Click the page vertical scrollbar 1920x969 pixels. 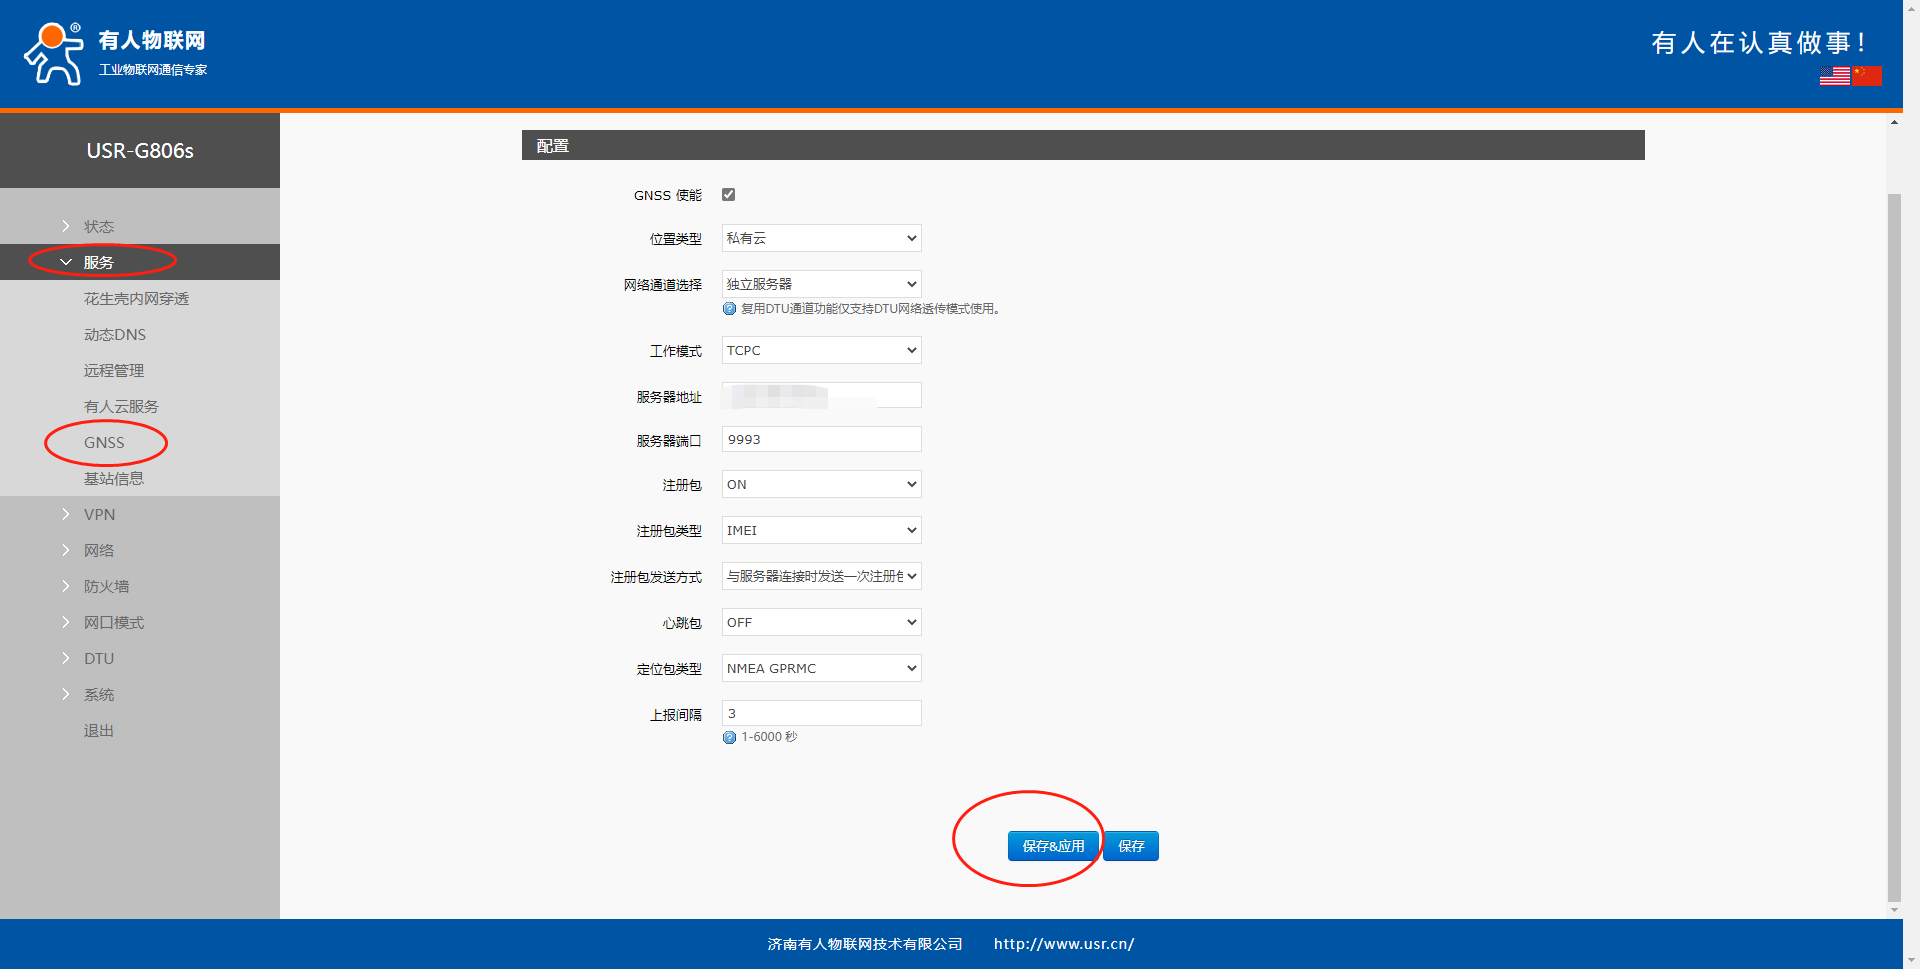(x=1894, y=540)
